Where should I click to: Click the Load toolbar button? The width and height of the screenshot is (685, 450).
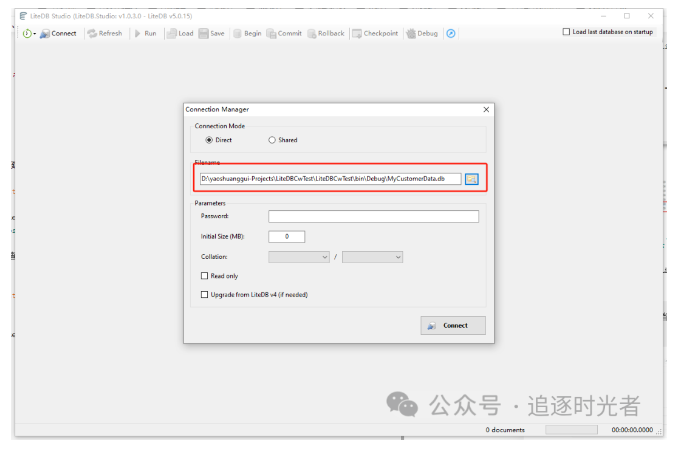click(x=180, y=33)
